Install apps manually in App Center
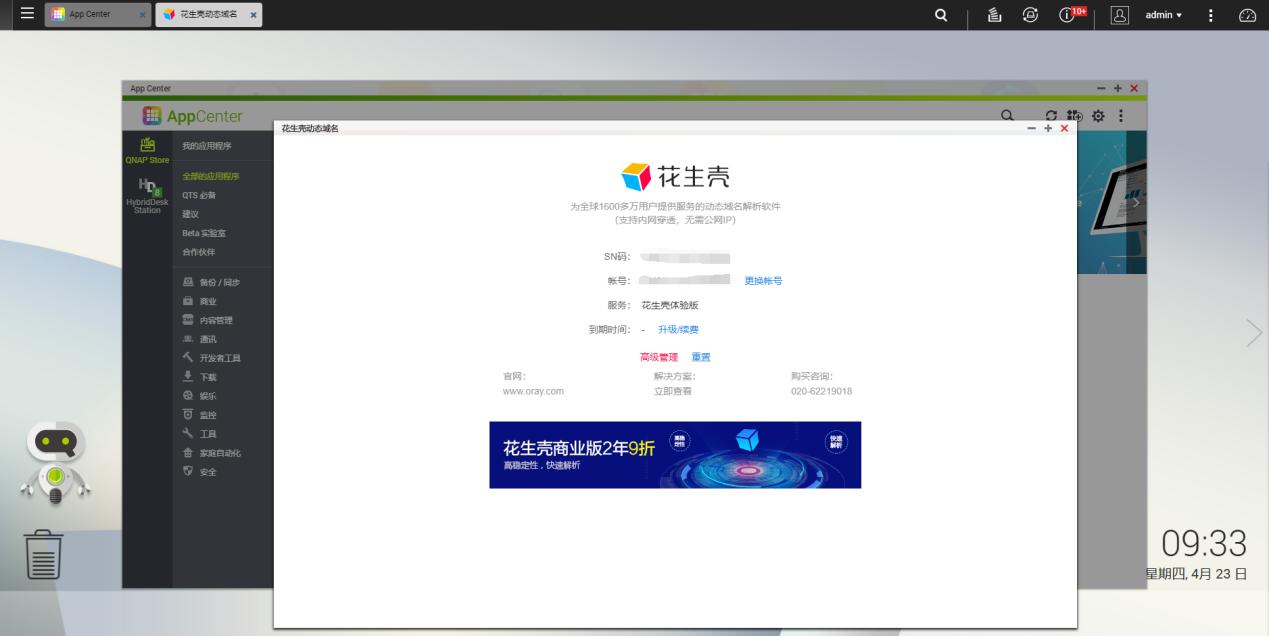This screenshot has height=636, width=1269. [1073, 116]
